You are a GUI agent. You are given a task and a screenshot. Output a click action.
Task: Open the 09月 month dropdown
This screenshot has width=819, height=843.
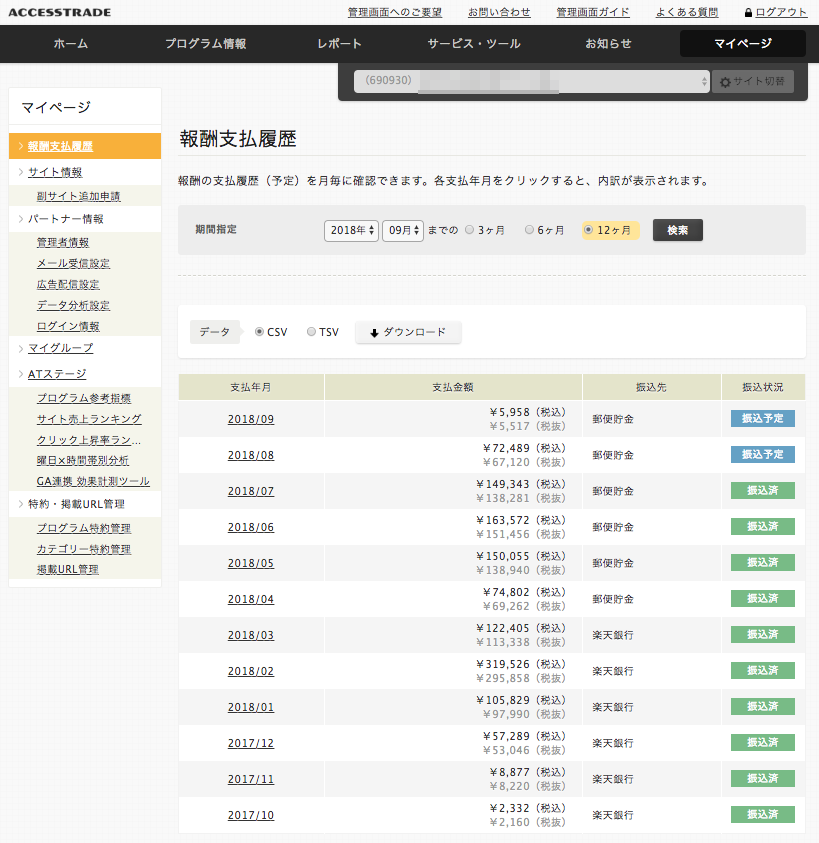tap(403, 231)
